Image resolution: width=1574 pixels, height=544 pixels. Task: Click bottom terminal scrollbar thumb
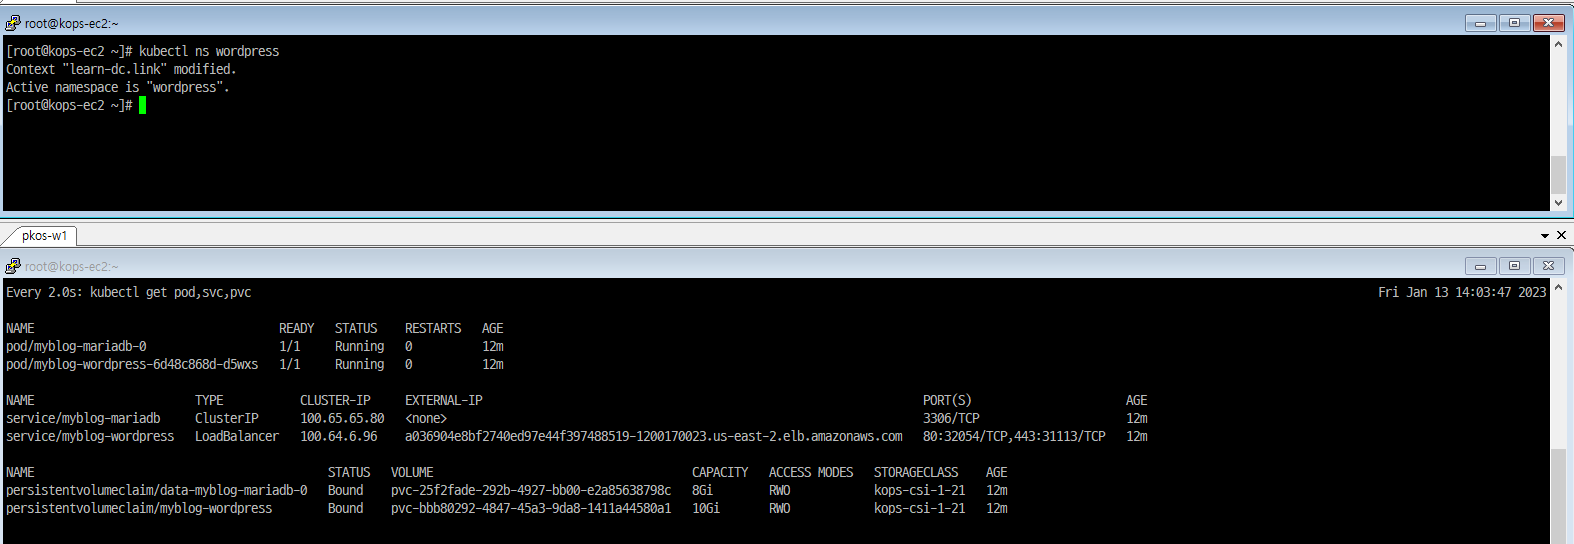click(x=1558, y=496)
